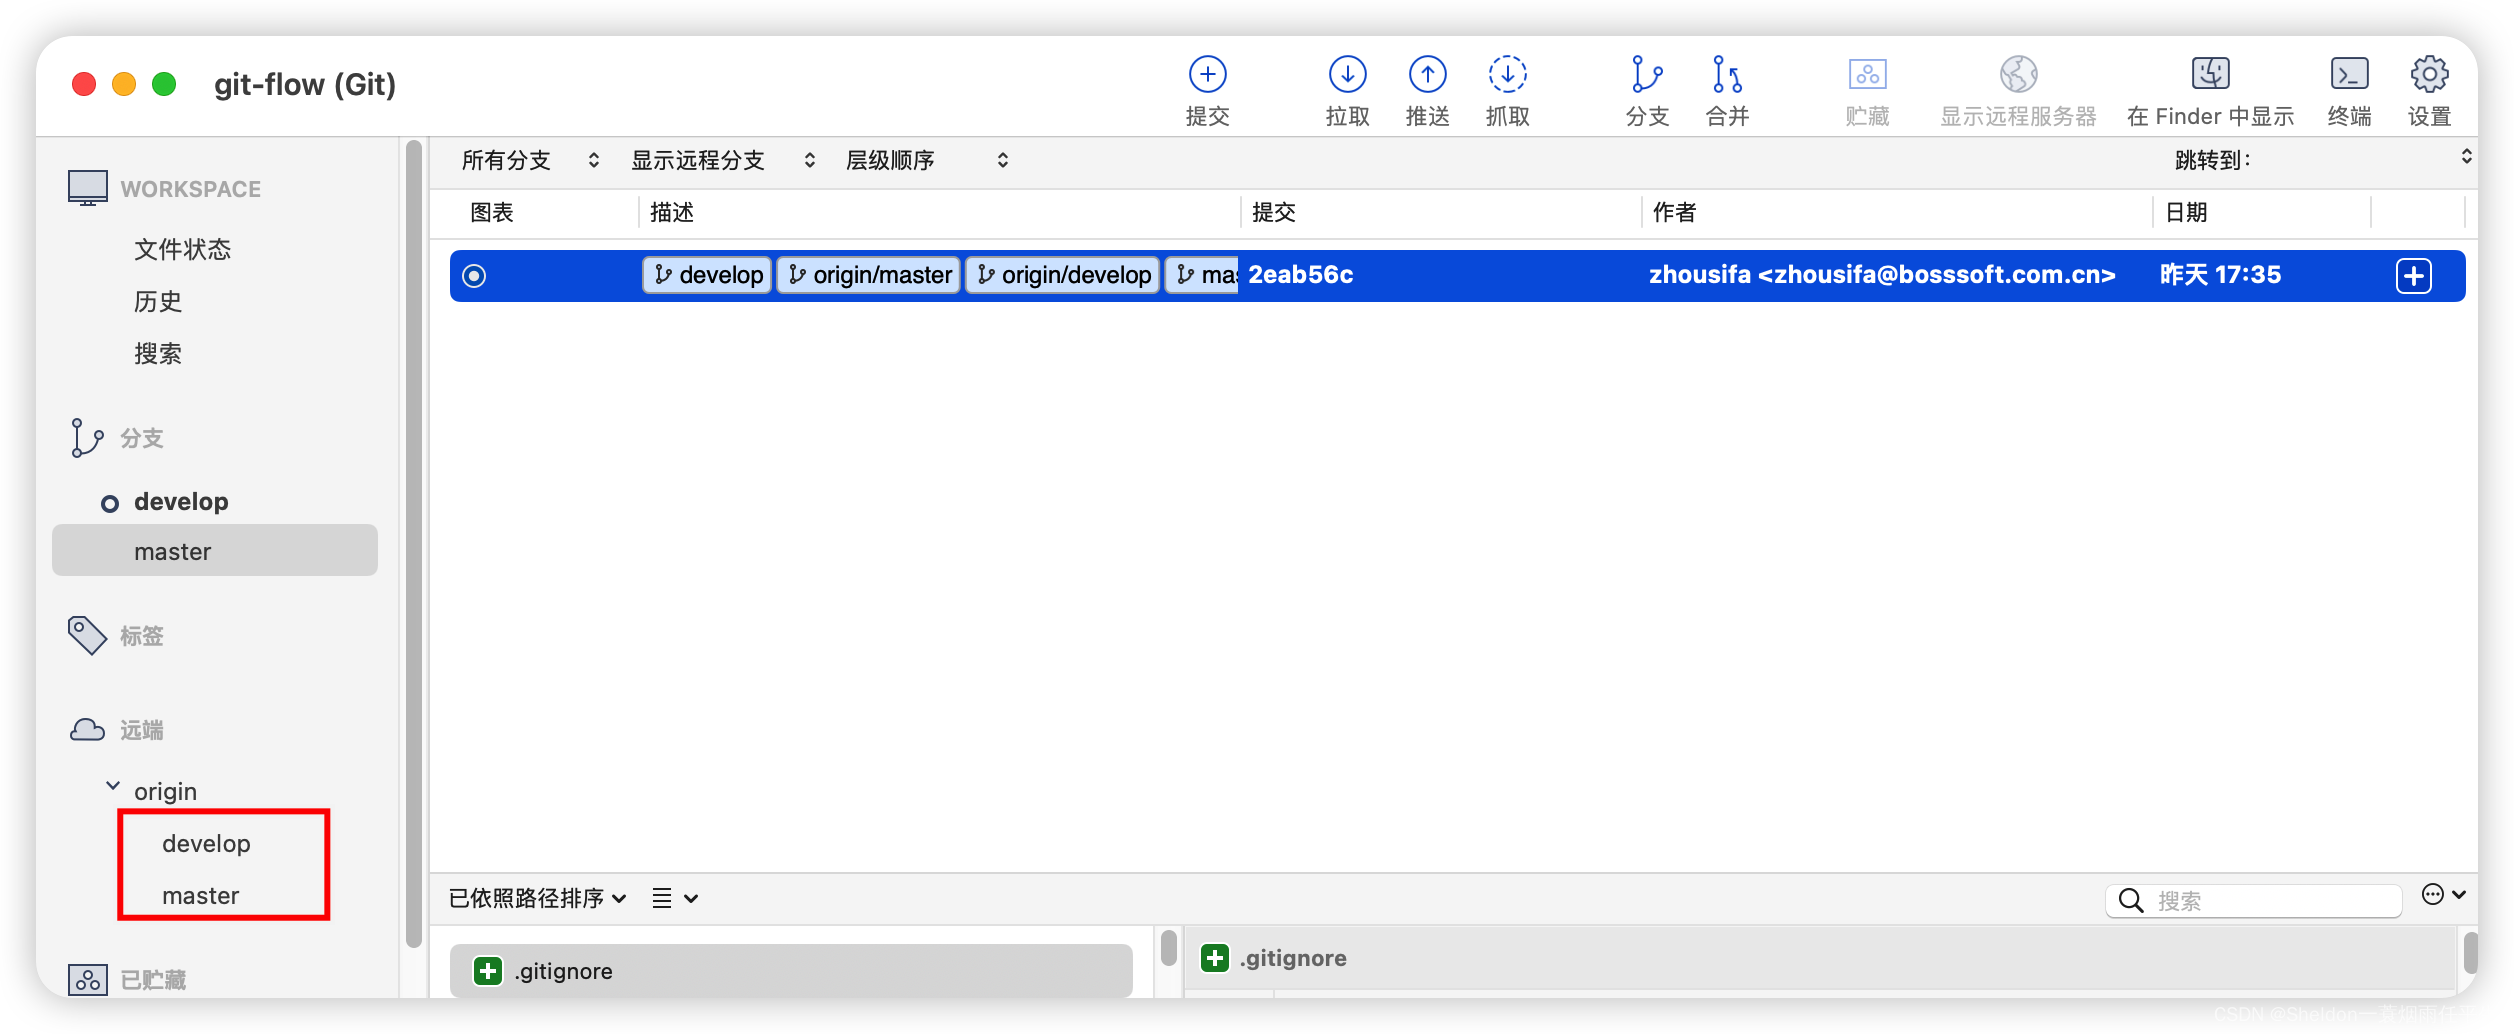Click the Commit (提交) toolbar icon

point(1207,74)
